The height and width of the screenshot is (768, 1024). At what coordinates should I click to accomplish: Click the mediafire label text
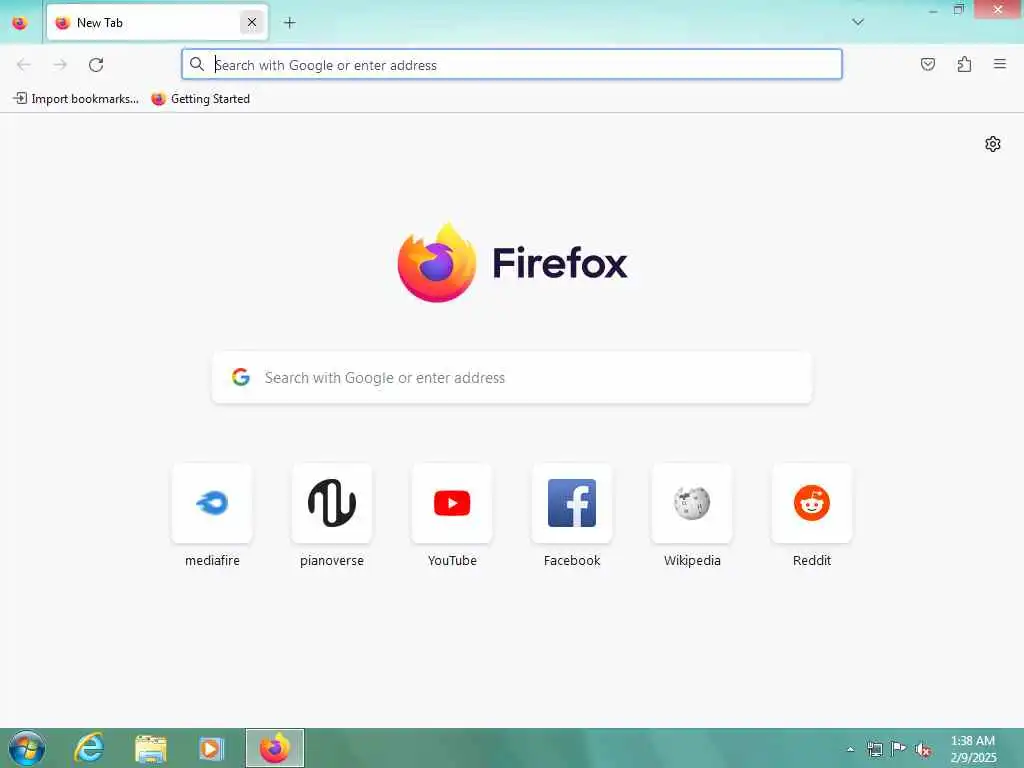[212, 560]
